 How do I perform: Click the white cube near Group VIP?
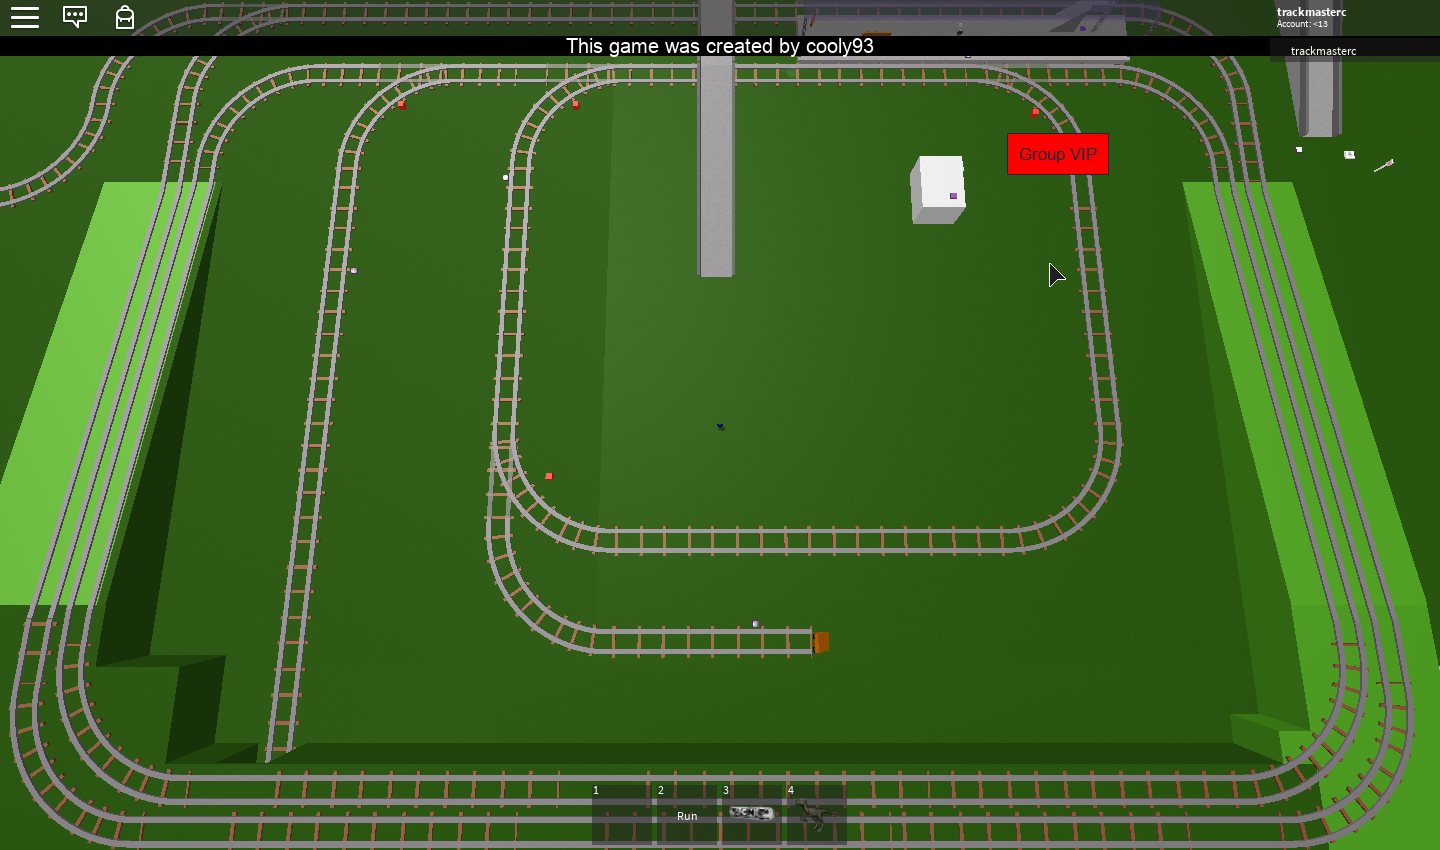(x=938, y=188)
